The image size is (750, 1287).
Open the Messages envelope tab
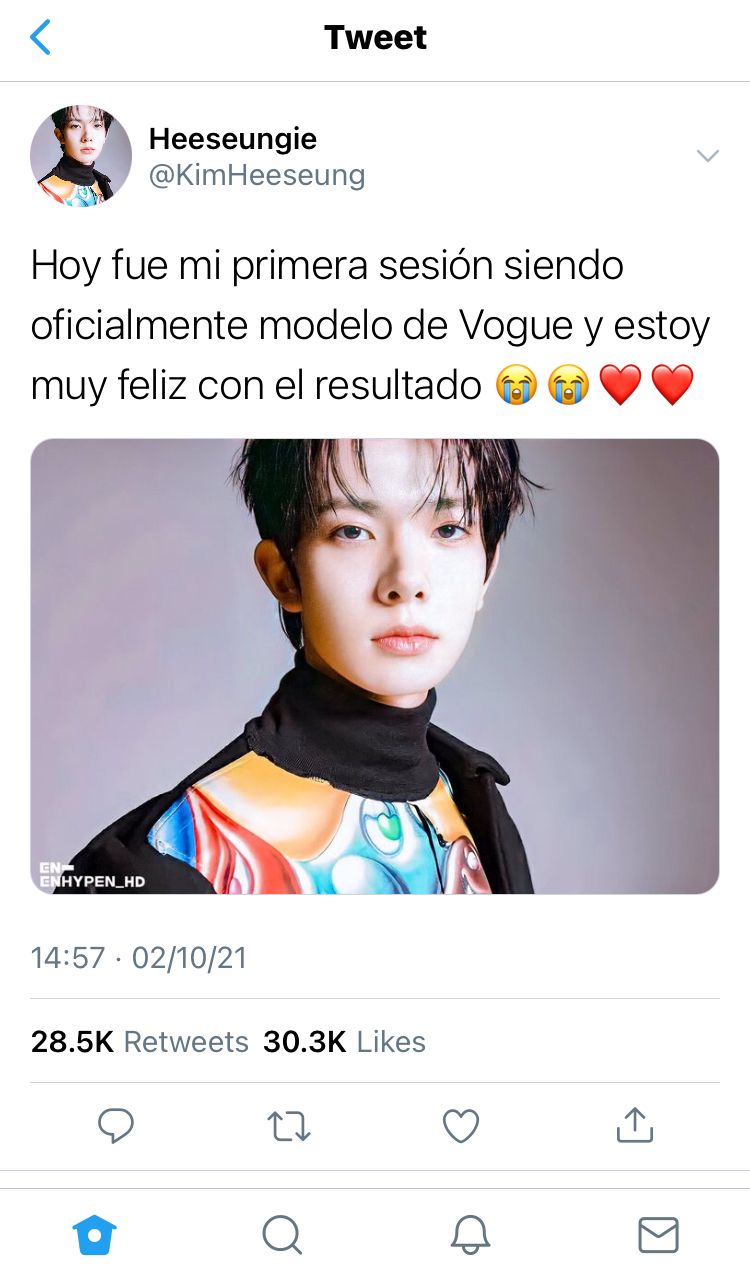658,1236
